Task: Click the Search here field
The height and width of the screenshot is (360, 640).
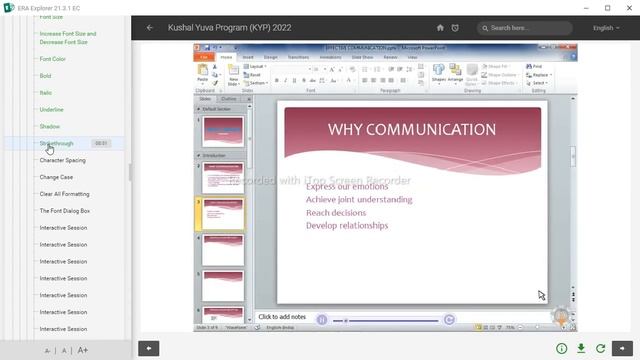Action: (524, 28)
